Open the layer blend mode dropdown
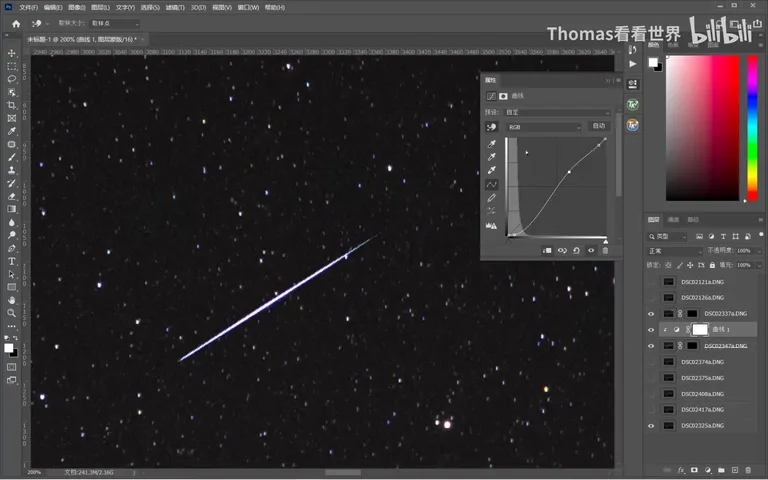The image size is (768, 480). [x=675, y=251]
